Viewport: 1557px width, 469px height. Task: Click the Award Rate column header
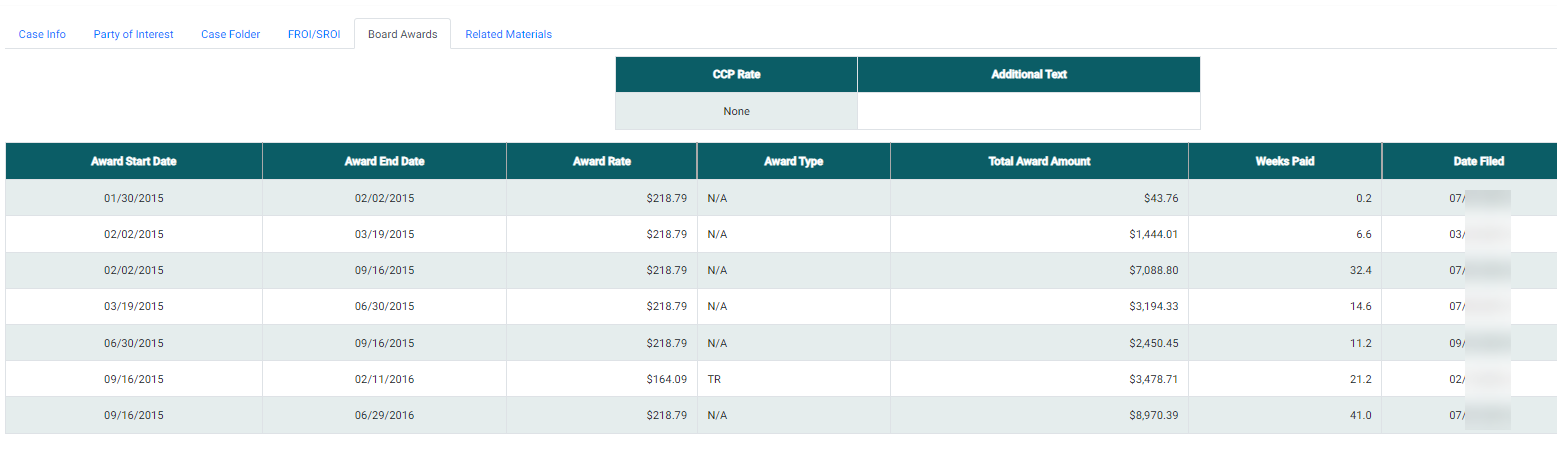pyautogui.click(x=601, y=161)
